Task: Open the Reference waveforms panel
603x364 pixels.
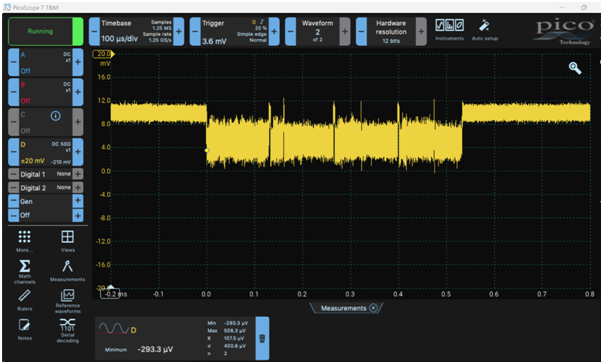Action: click(x=67, y=295)
